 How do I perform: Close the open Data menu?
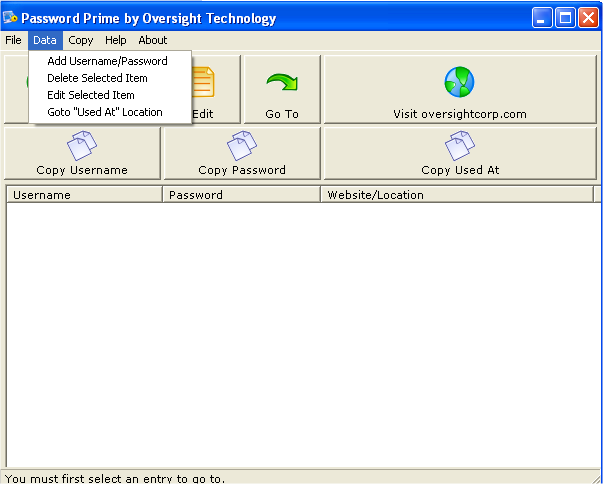(x=45, y=40)
